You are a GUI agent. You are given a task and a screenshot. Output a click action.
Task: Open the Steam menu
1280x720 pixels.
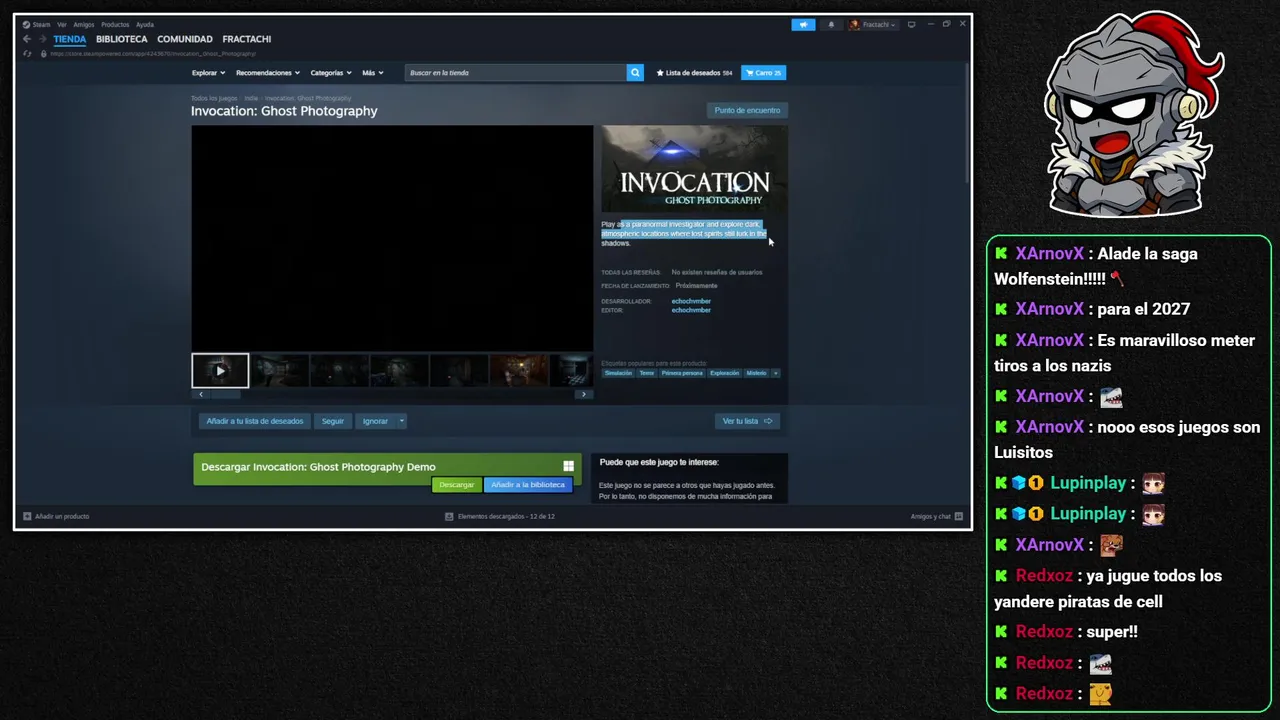(x=37, y=24)
